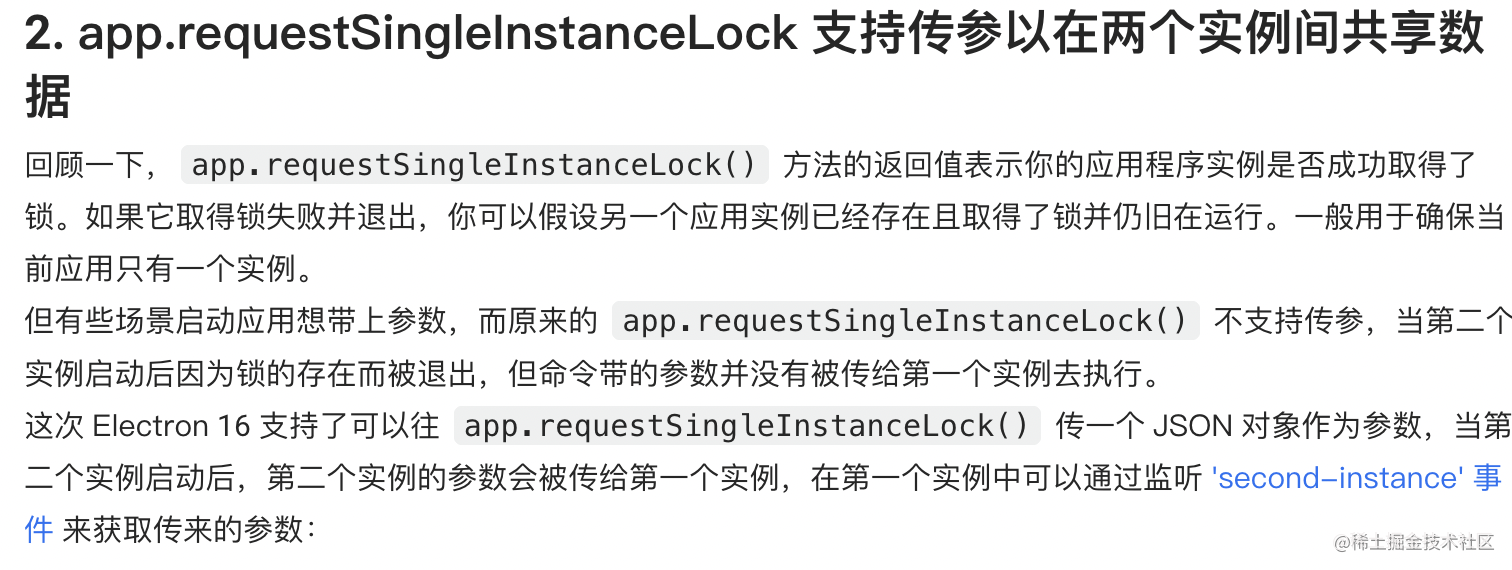Screen dimensions: 1512x570
Task: Click the heading starting "2. app.requestSingleInstanceLock"
Action: pyautogui.click(x=755, y=66)
